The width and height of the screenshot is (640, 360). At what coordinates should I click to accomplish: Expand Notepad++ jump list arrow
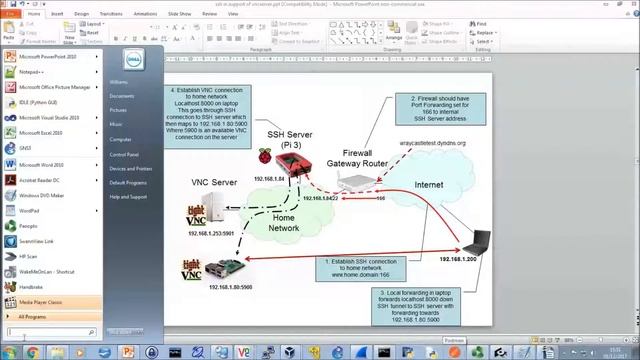(x=97, y=72)
